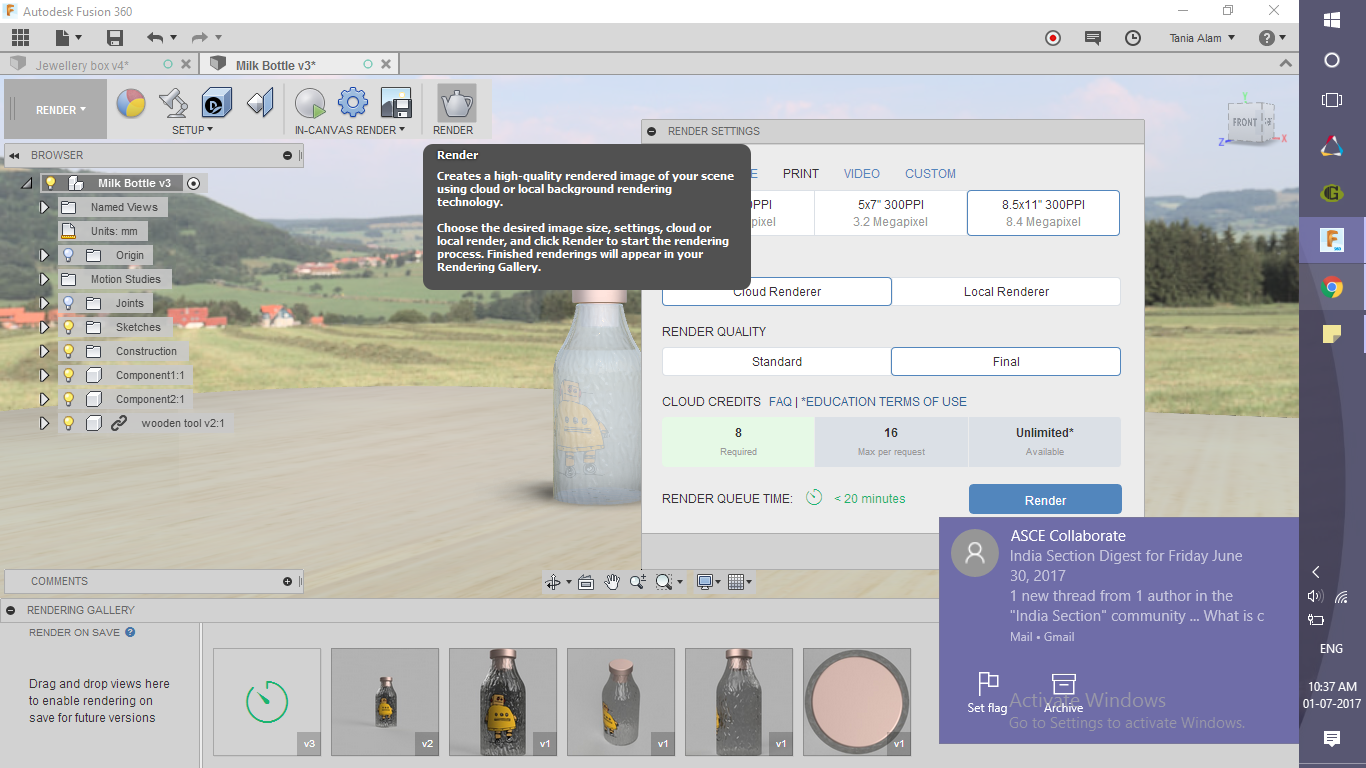Viewport: 1366px width, 768px height.
Task: Open Action Center notification icon
Action: 1332,739
